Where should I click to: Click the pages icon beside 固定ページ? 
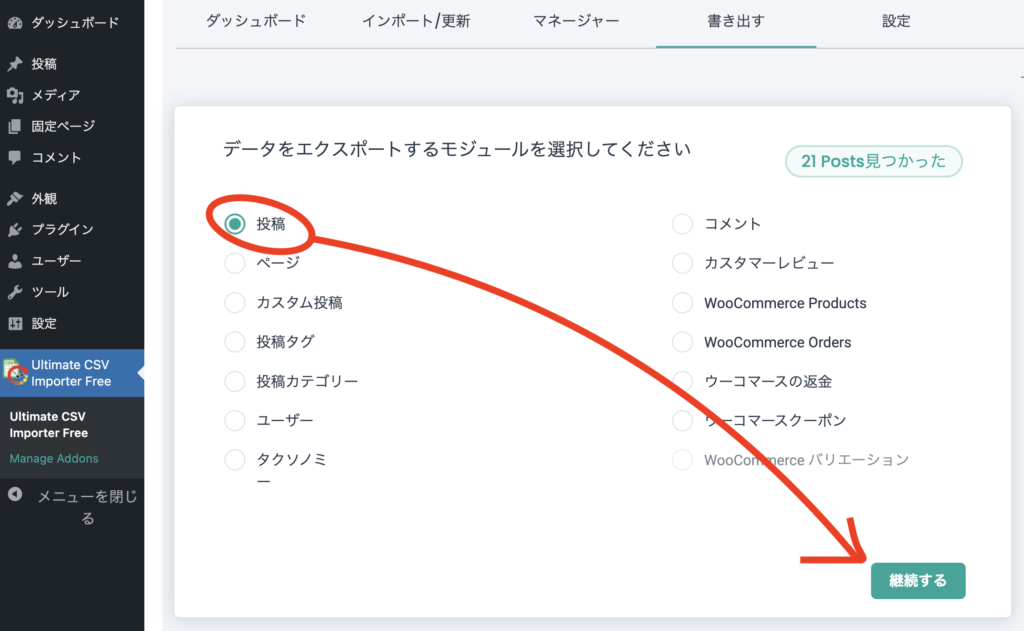[x=15, y=126]
